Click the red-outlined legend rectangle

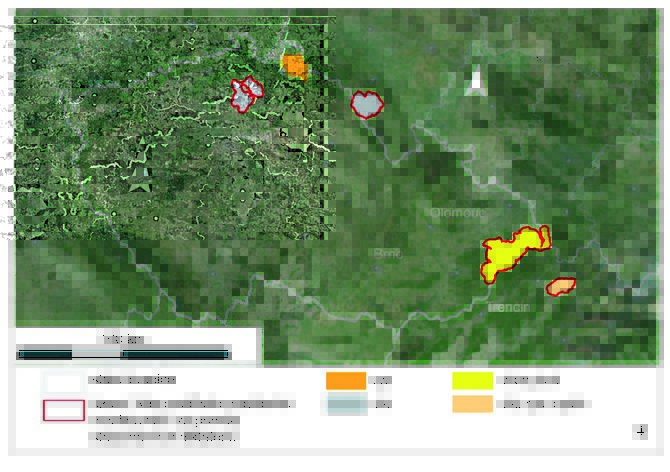63,410
